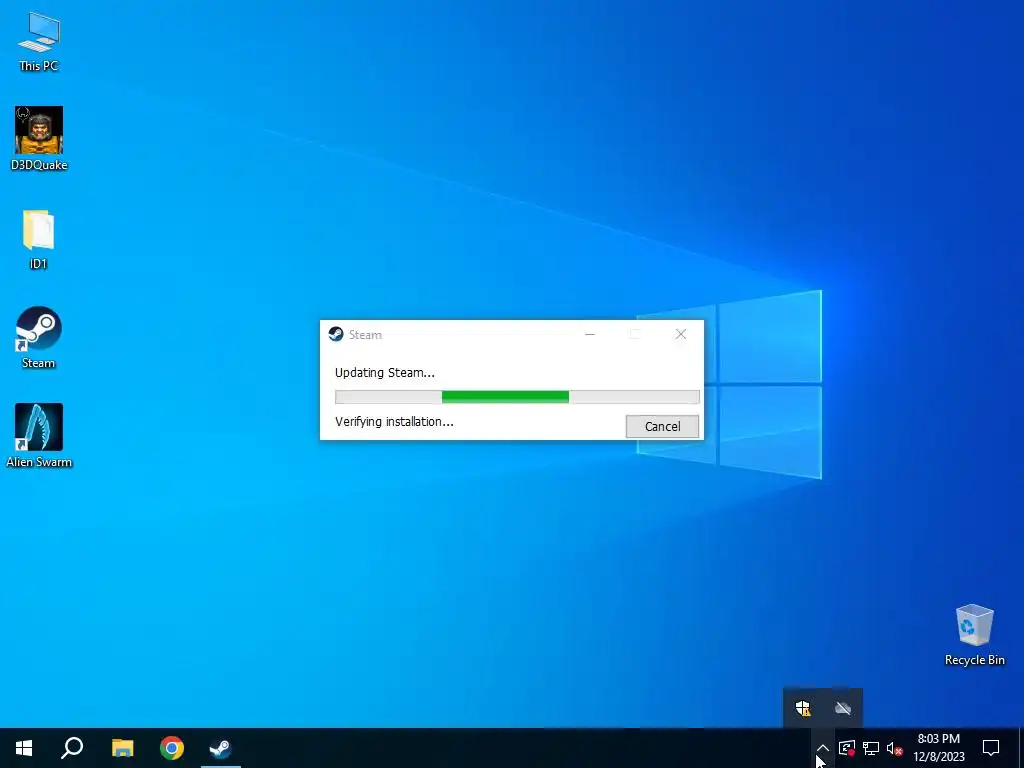This screenshot has width=1024, height=768.
Task: Open the Action Center notifications icon
Action: pos(991,748)
